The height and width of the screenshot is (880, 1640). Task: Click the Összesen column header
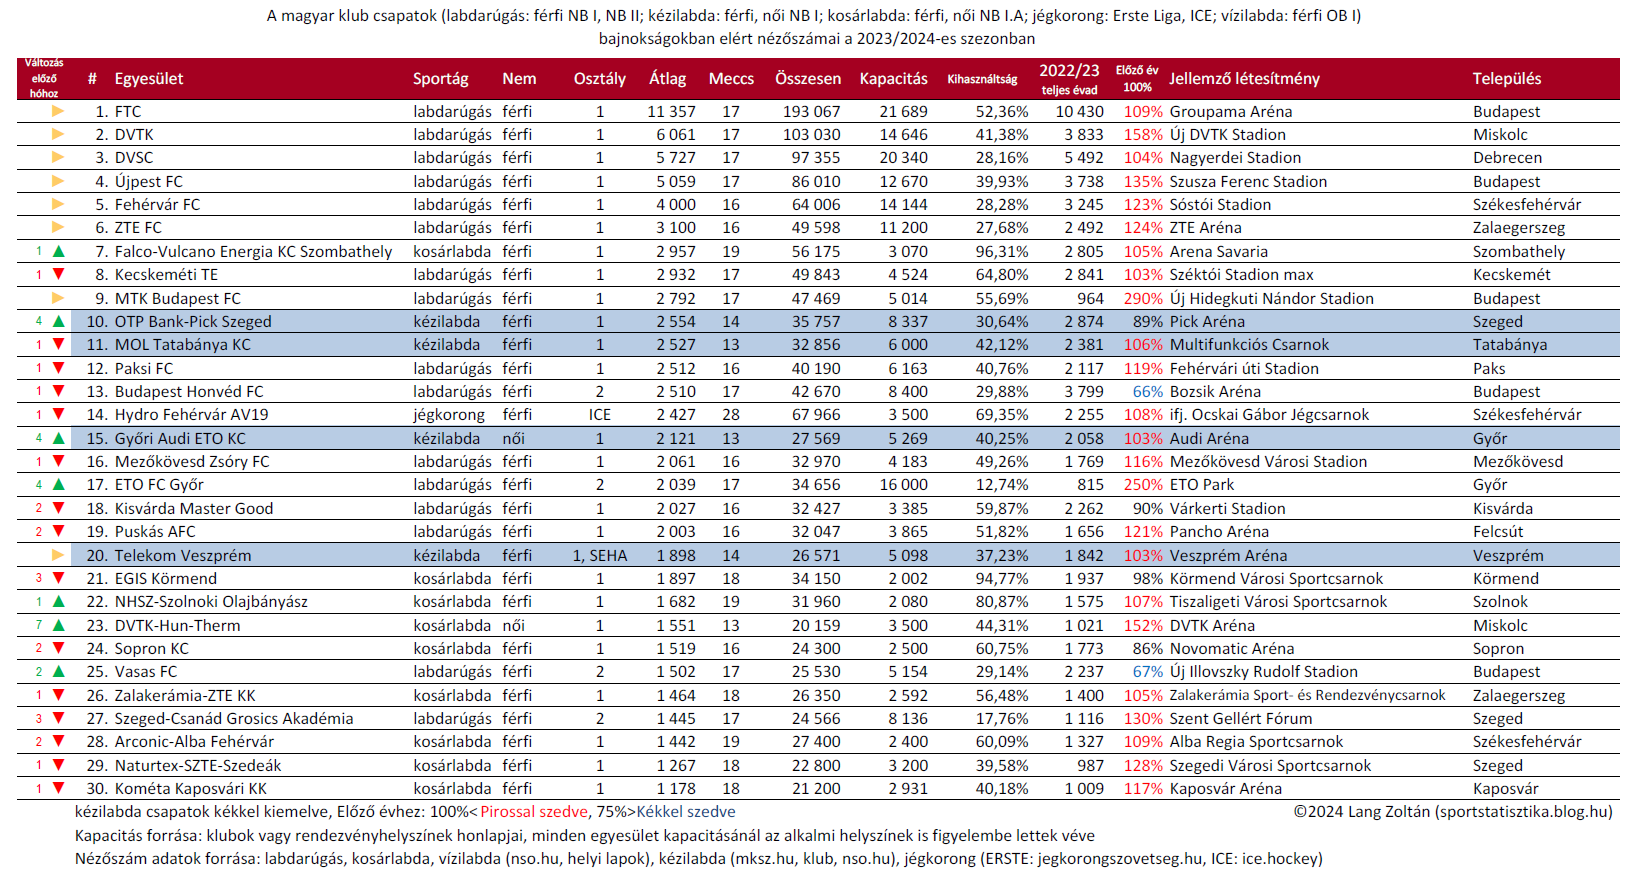tap(808, 78)
